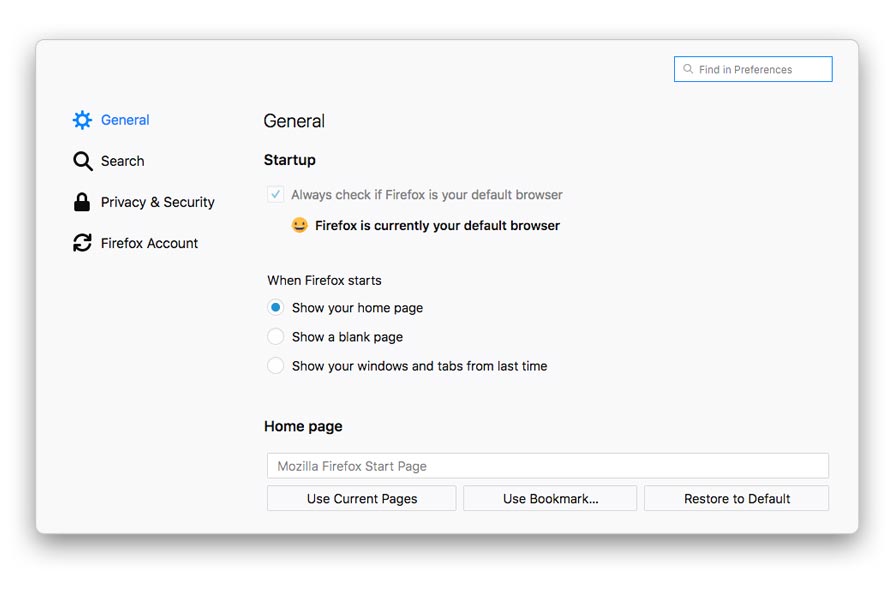
Task: Select Show your home page option
Action: click(x=276, y=308)
